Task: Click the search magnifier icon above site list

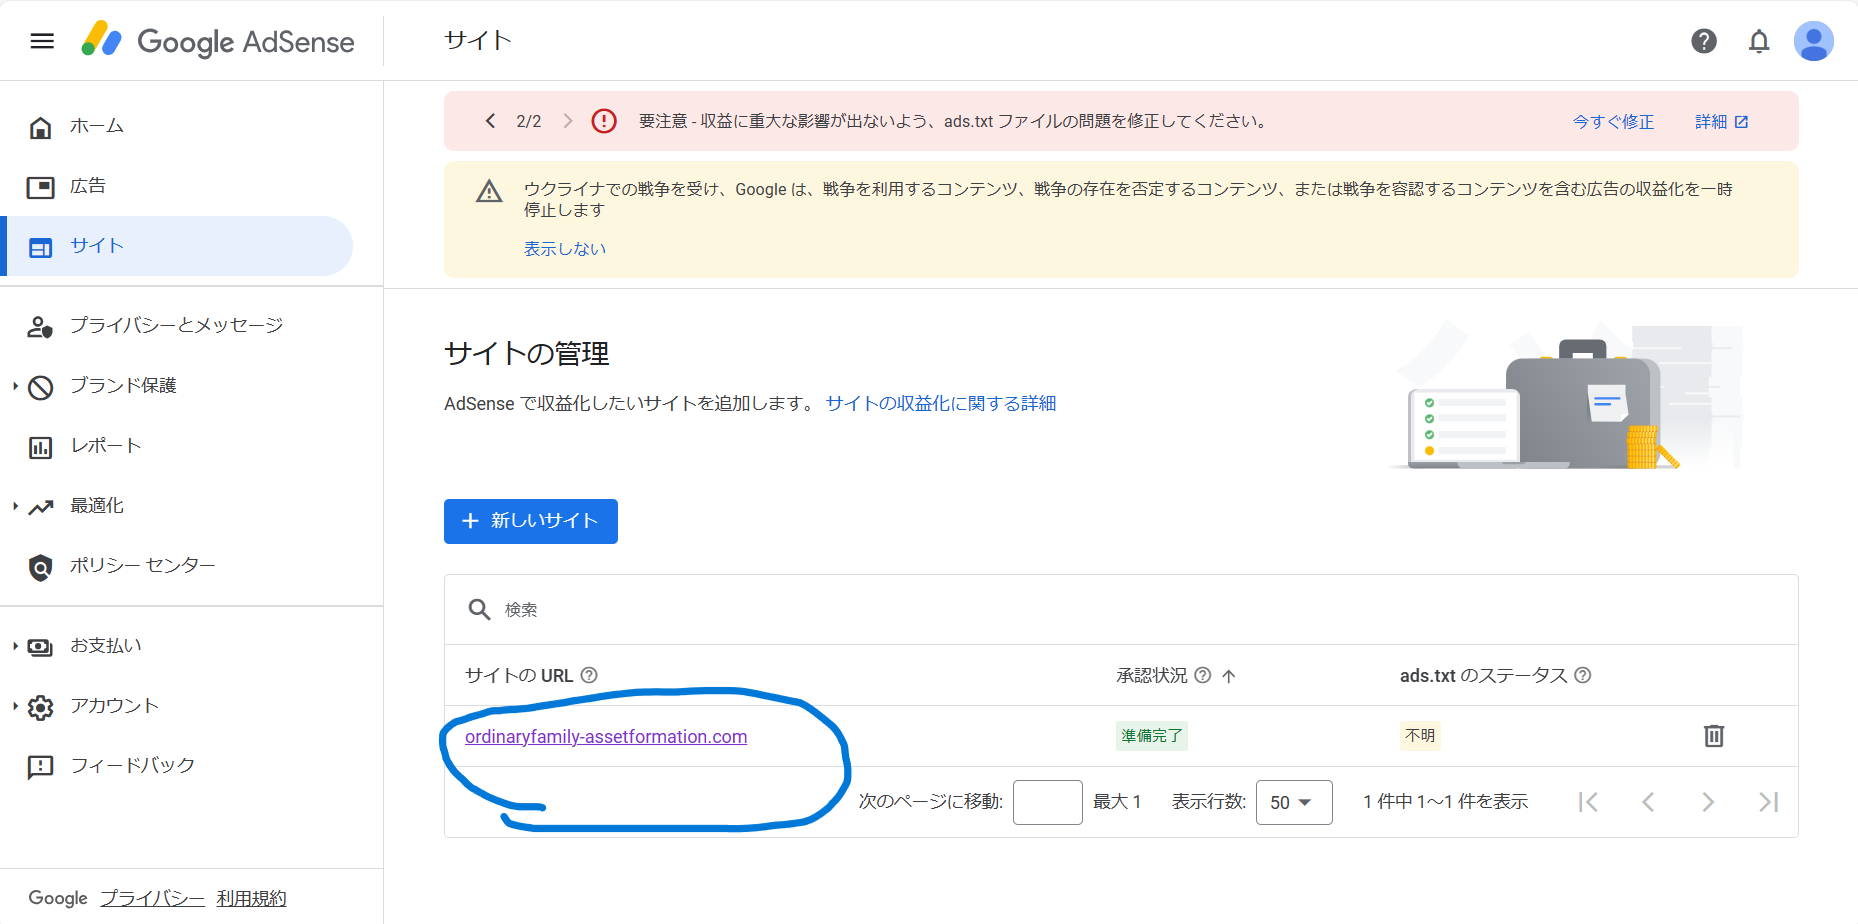Action: tap(479, 609)
